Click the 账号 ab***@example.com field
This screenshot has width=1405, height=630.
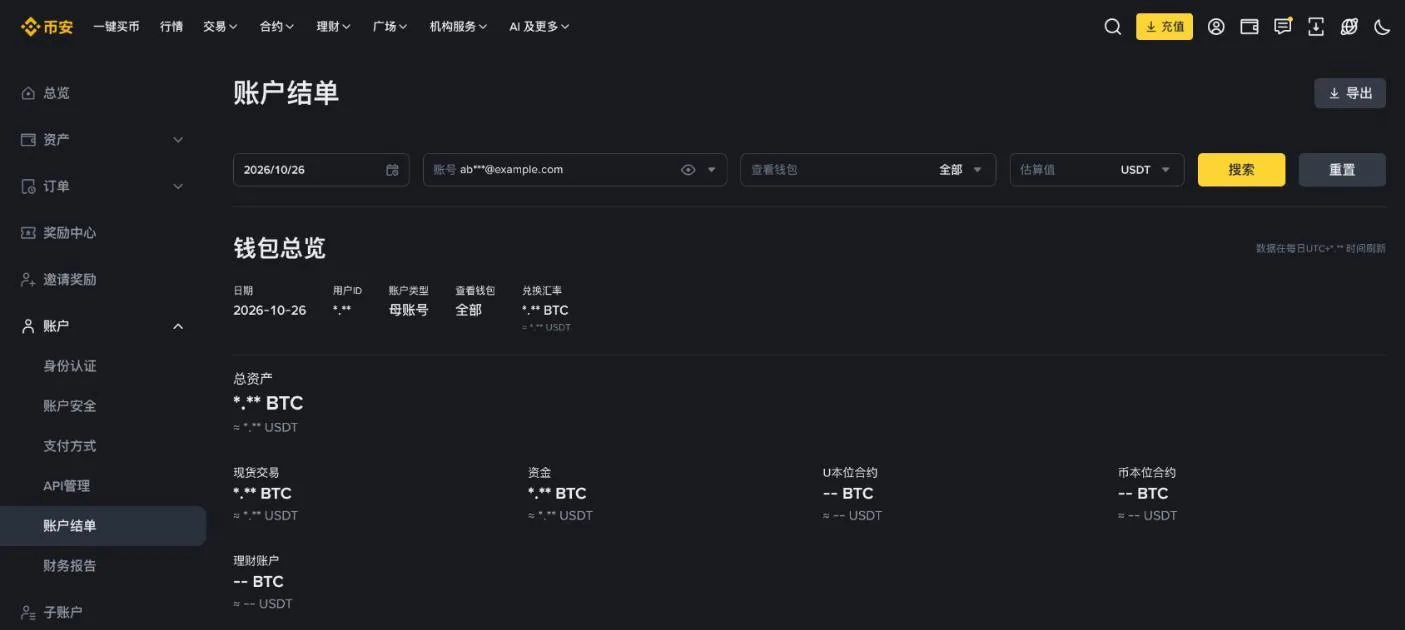[x=575, y=170]
